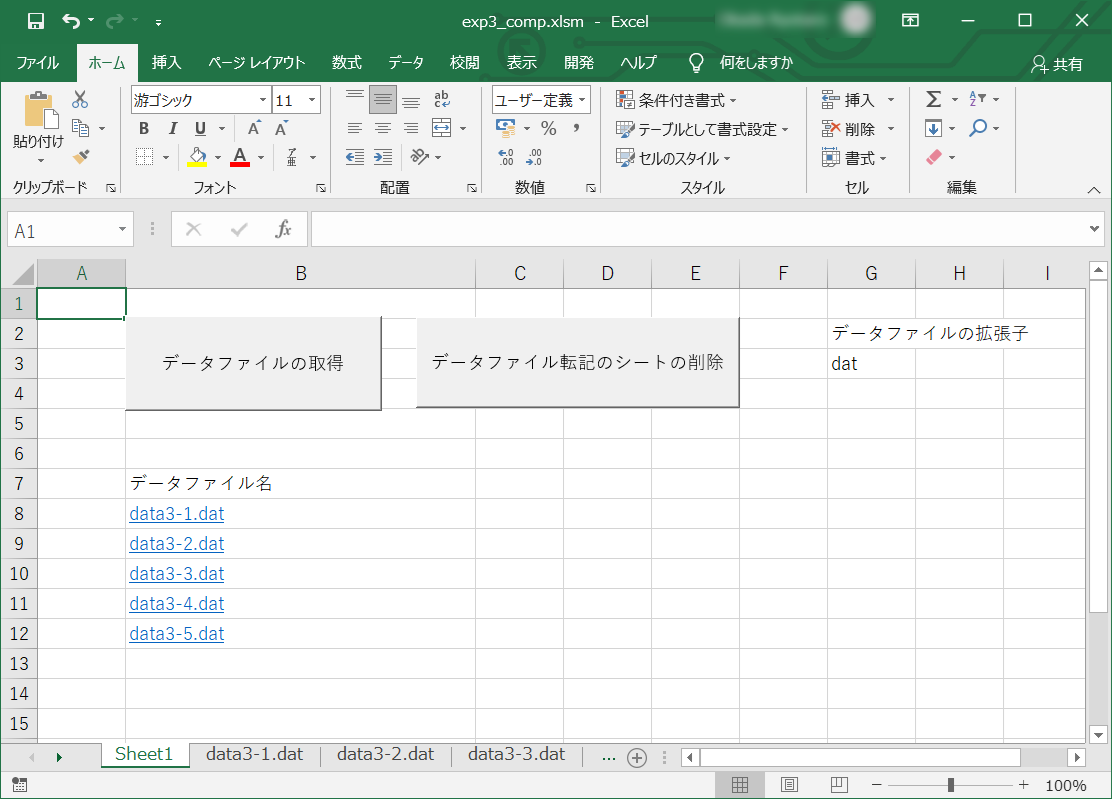This screenshot has width=1112, height=799.
Task: Apply cell borders icon
Action: pos(145,157)
